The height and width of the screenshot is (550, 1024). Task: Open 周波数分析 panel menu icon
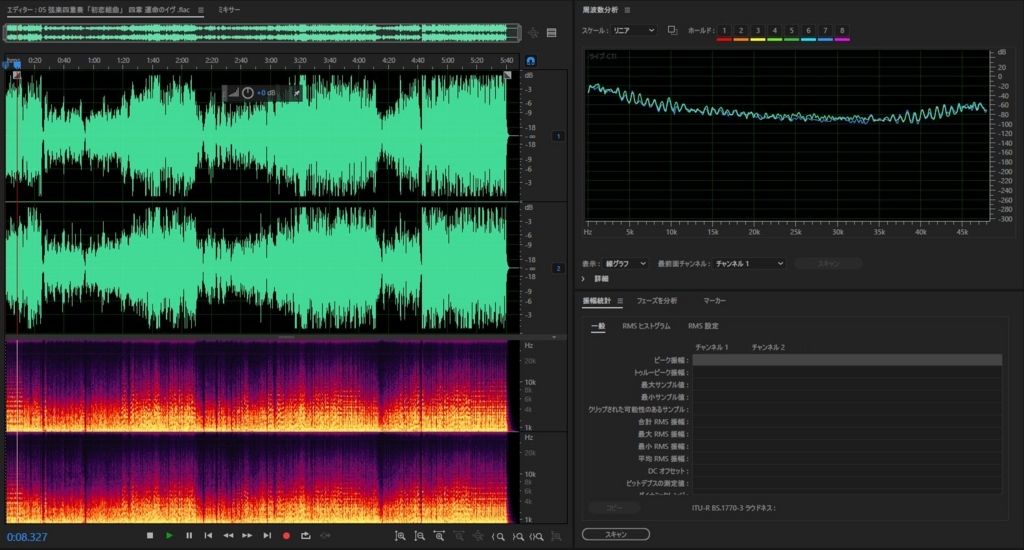pyautogui.click(x=628, y=10)
